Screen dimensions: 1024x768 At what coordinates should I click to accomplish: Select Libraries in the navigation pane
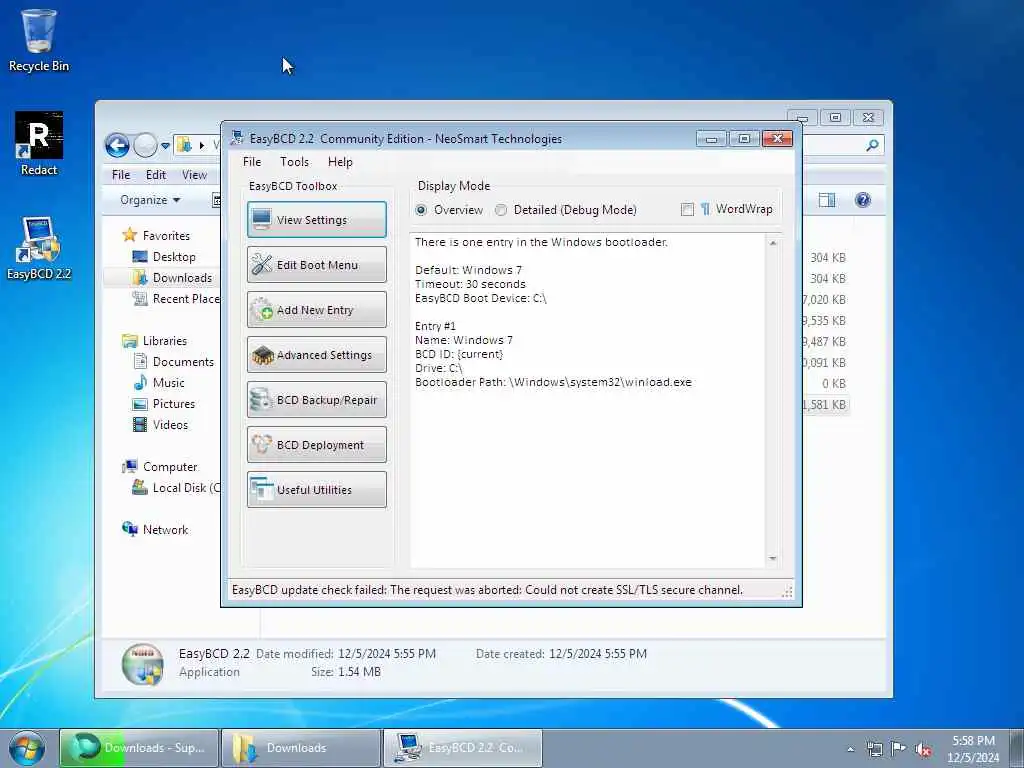(155, 341)
